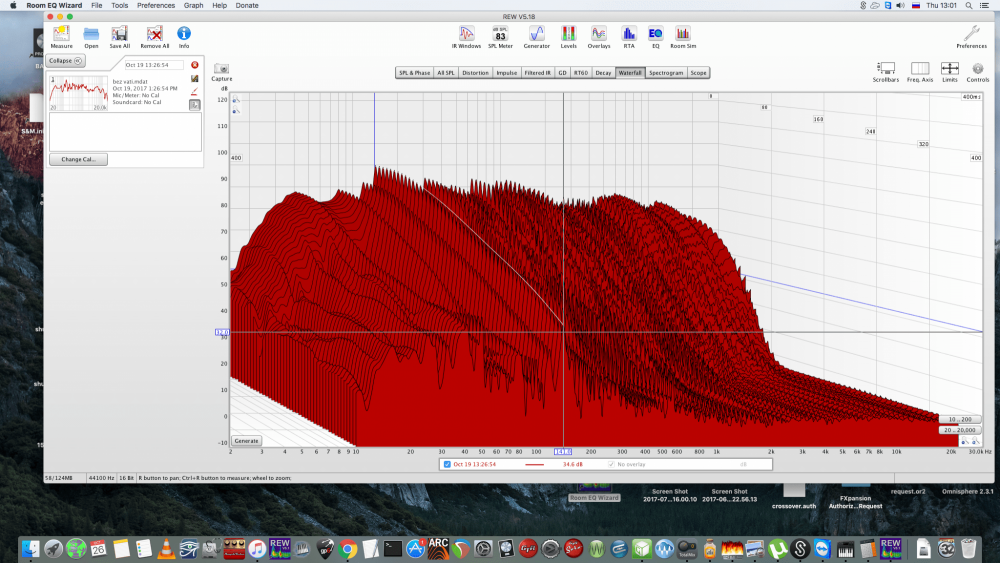Image resolution: width=1000 pixels, height=563 pixels.
Task: Click Remove All measurements icon
Action: (x=154, y=37)
